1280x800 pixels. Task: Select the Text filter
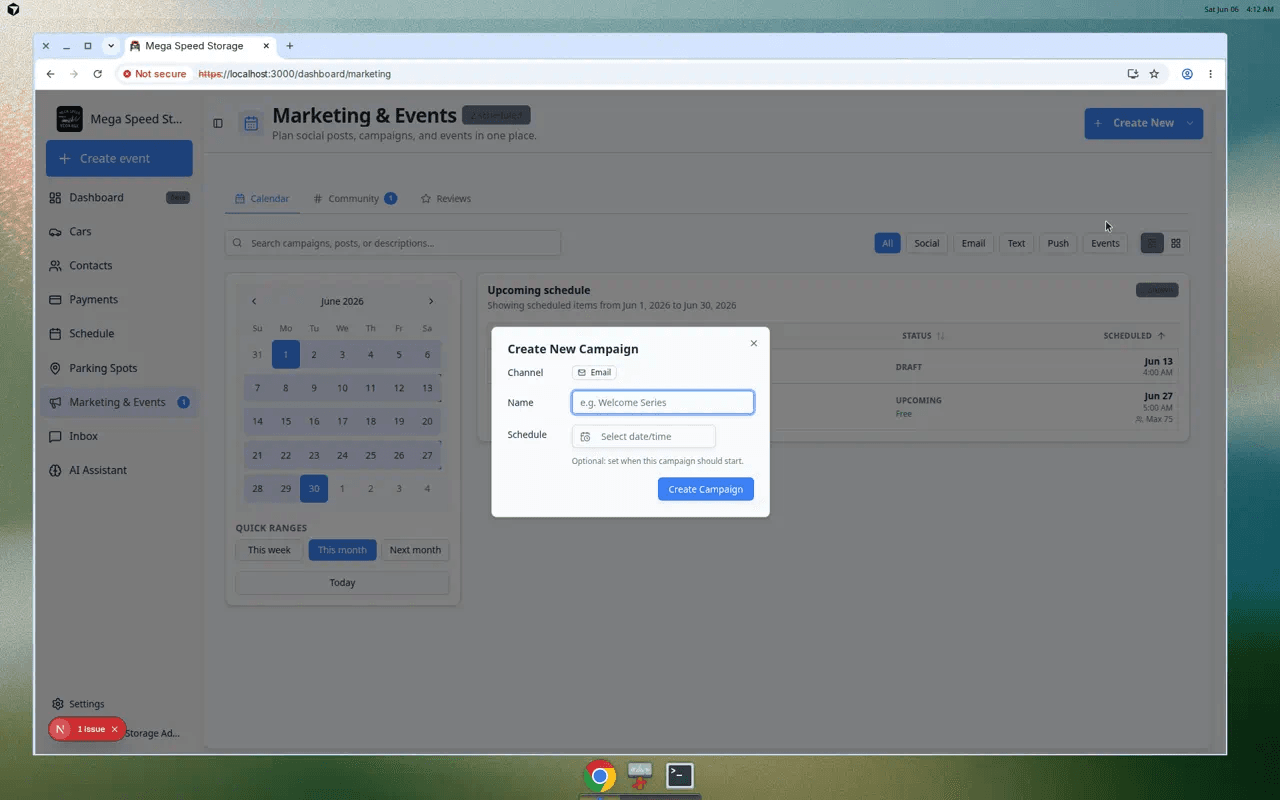coord(1016,243)
